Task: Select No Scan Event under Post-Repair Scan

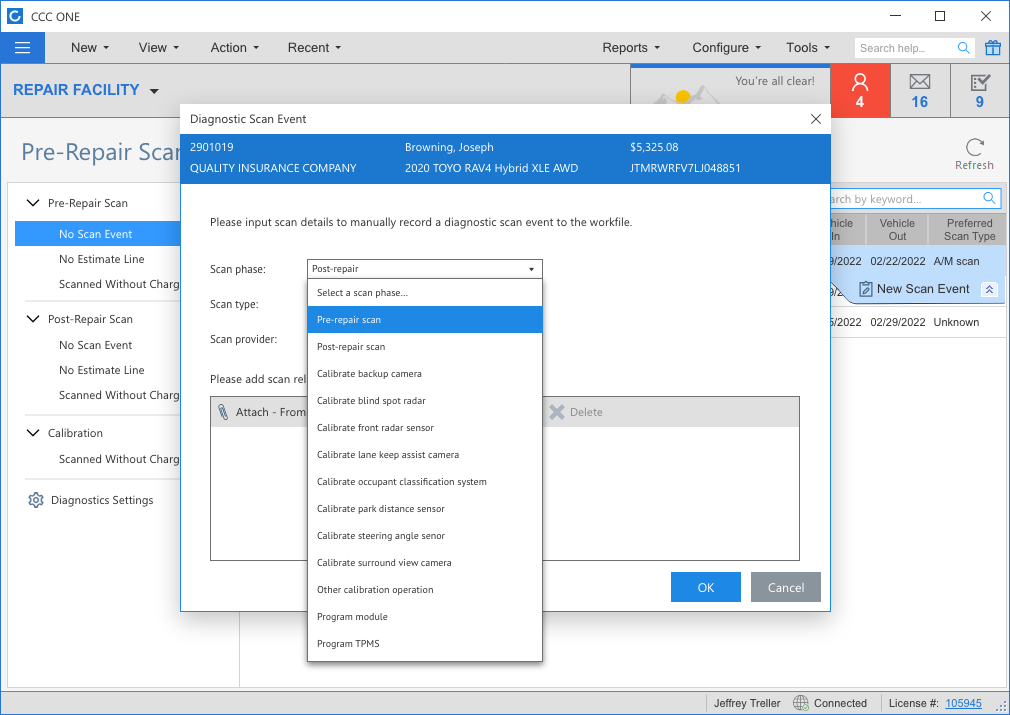Action: [x=95, y=345]
